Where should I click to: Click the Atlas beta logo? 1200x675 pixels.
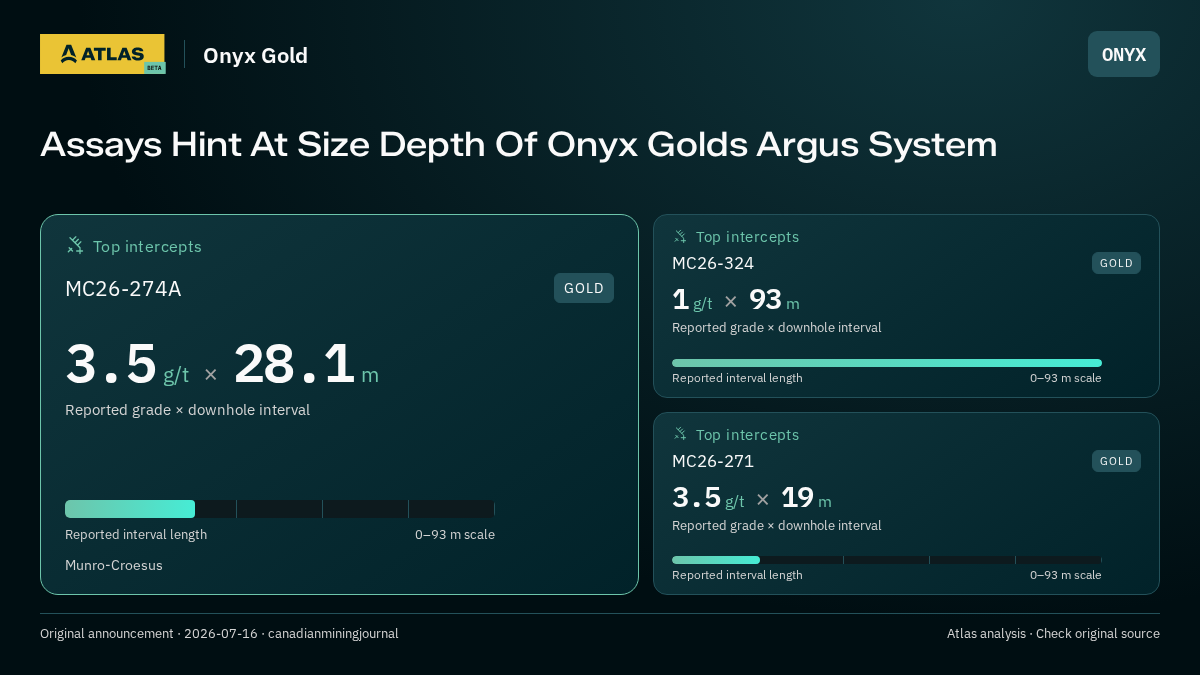(102, 54)
